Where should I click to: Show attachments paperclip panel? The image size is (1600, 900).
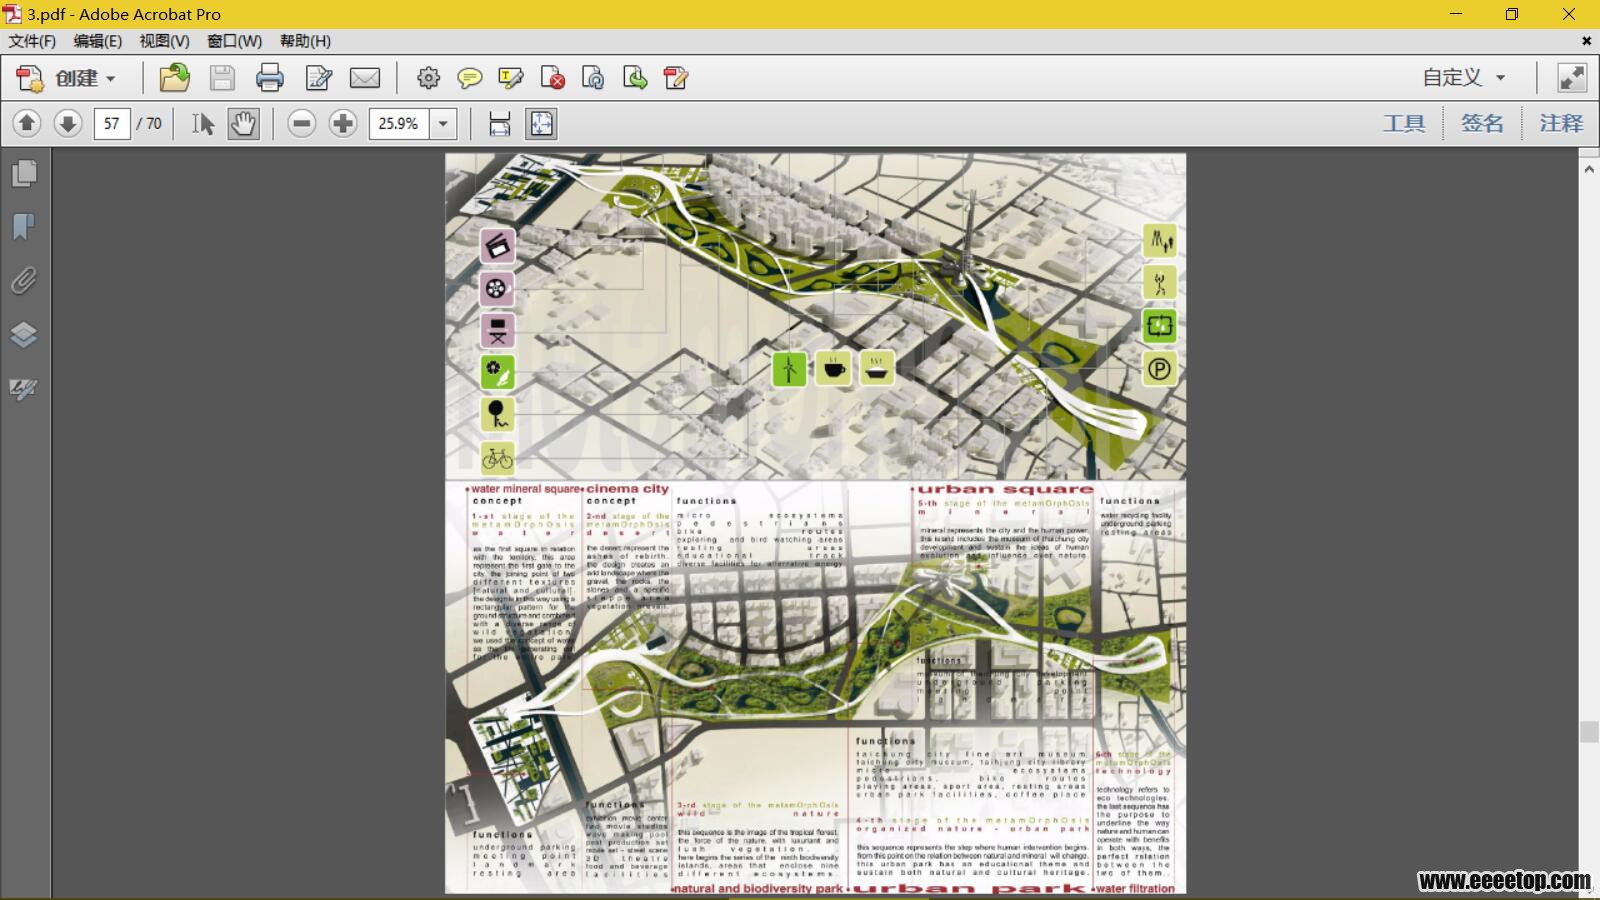(24, 281)
